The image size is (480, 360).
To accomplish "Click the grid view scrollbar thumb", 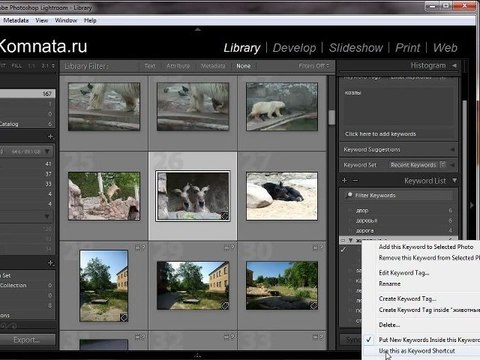I will point(331,117).
